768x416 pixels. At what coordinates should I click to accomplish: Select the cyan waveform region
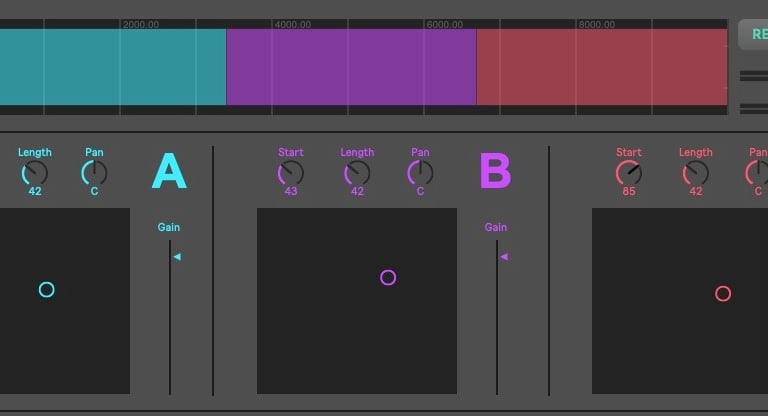coord(110,67)
